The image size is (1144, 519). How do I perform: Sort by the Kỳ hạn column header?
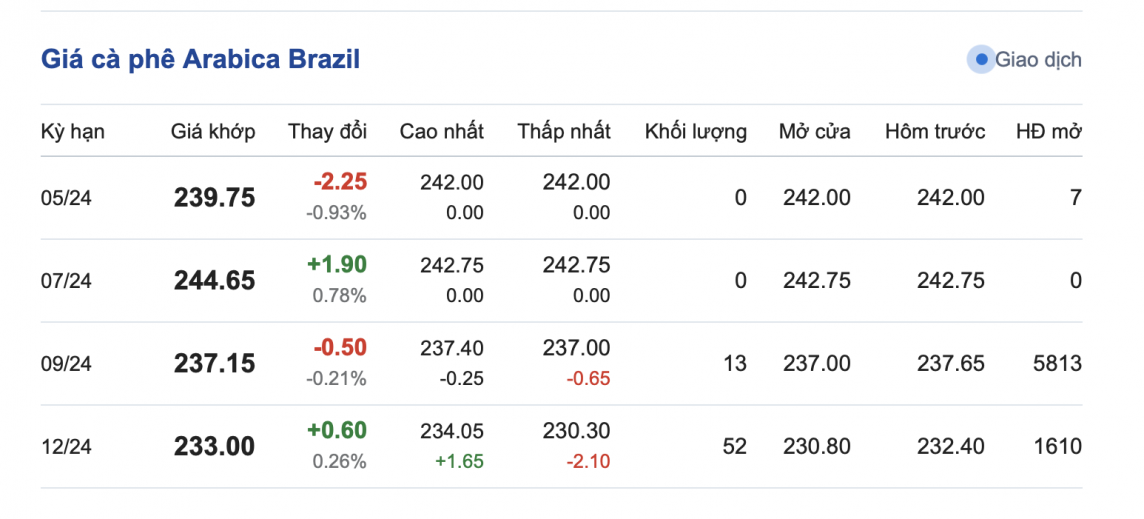click(x=73, y=131)
